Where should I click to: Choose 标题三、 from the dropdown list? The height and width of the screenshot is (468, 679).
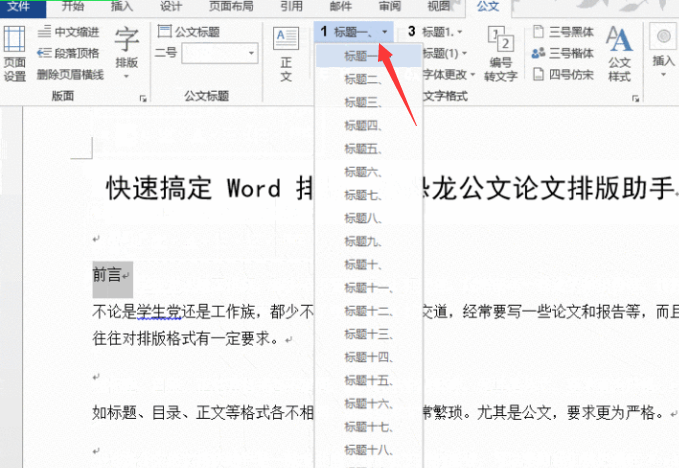click(369, 103)
